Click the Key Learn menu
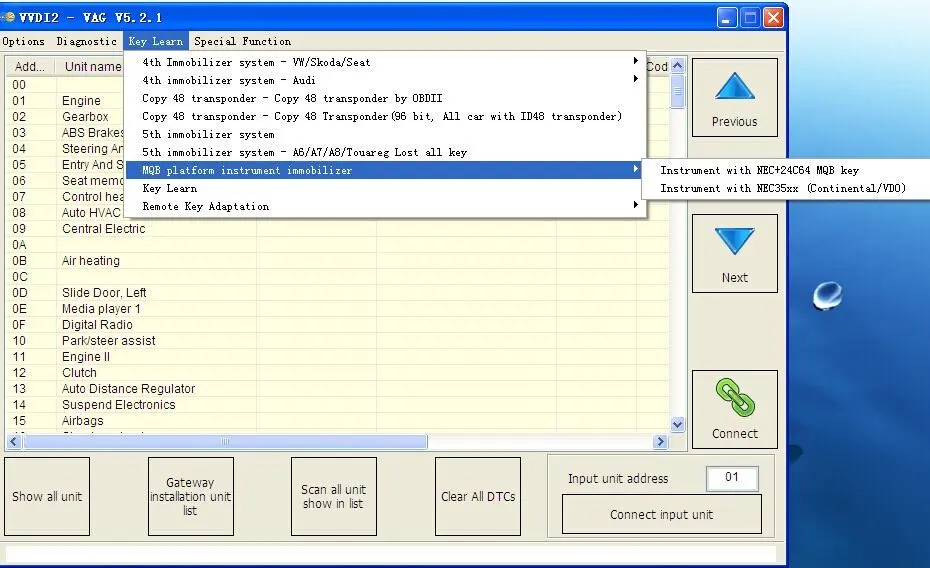The width and height of the screenshot is (930, 568). pos(155,42)
